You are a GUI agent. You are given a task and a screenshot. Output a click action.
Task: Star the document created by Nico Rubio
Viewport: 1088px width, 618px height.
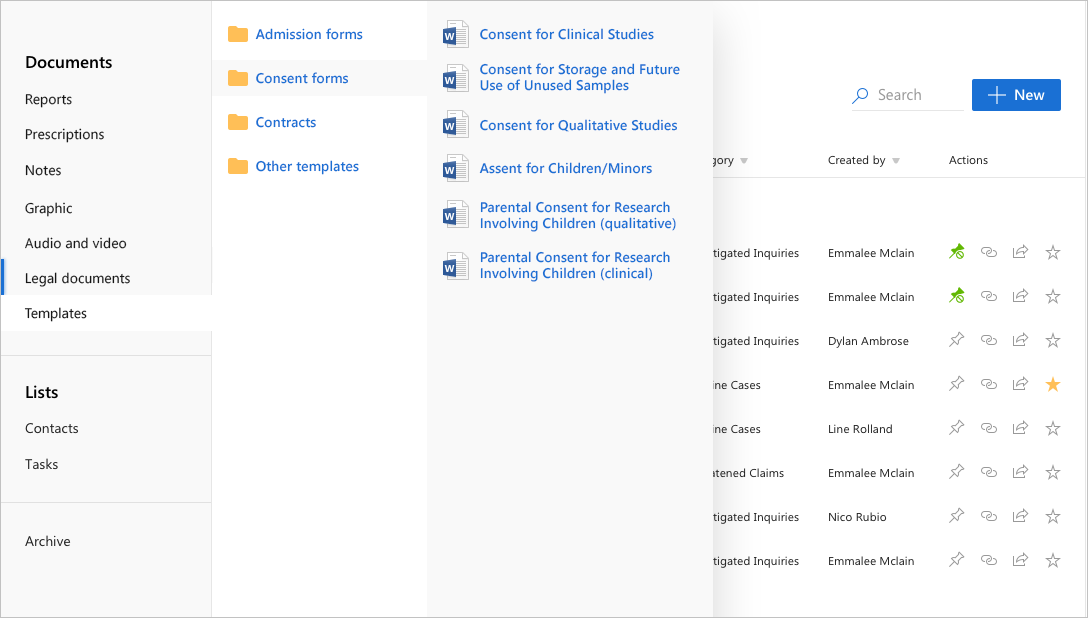(x=1052, y=515)
